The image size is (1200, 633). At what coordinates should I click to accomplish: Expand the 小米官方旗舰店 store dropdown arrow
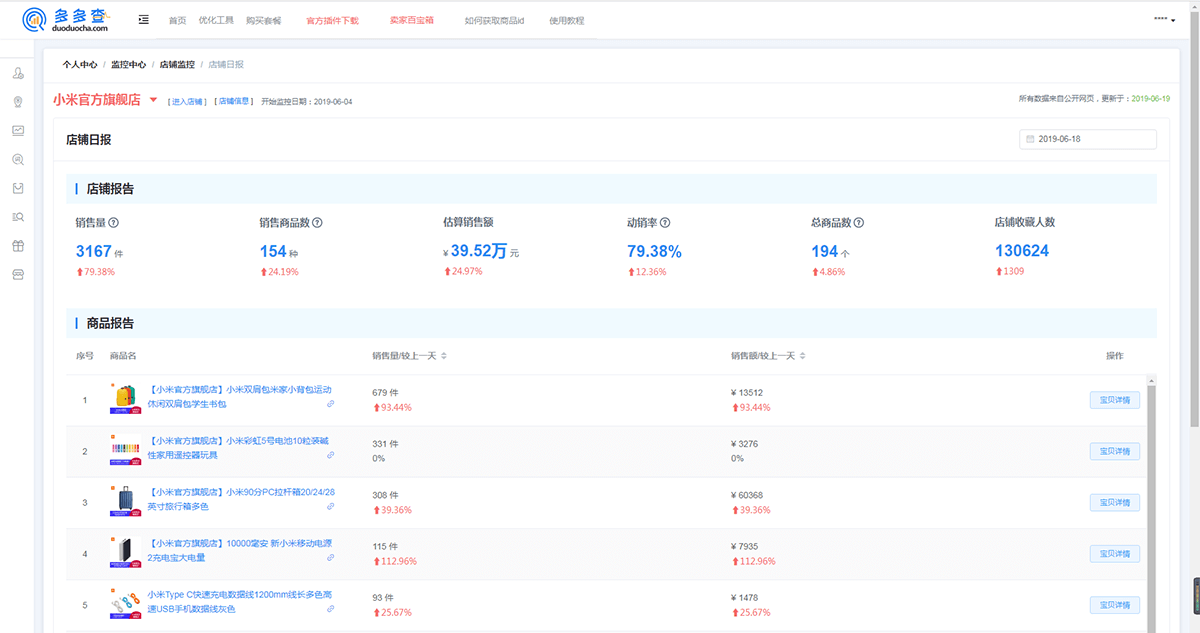pyautogui.click(x=153, y=100)
